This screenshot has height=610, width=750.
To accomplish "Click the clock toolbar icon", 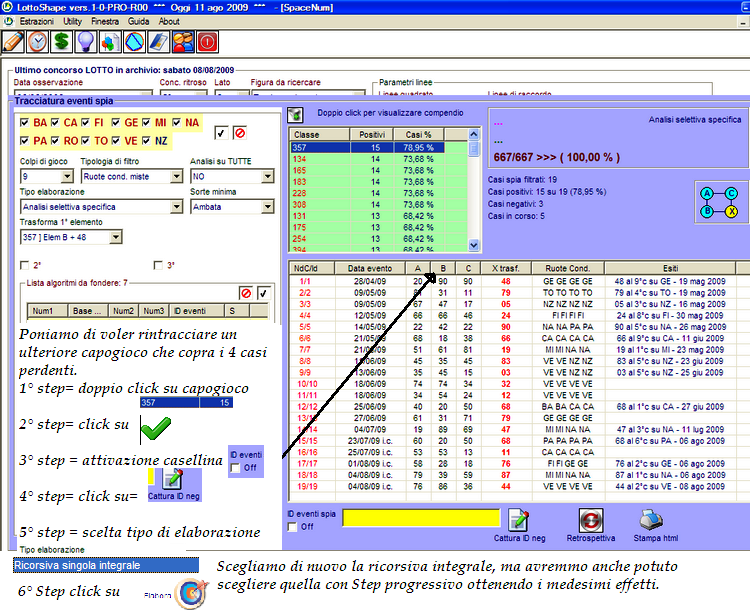I will (x=38, y=42).
